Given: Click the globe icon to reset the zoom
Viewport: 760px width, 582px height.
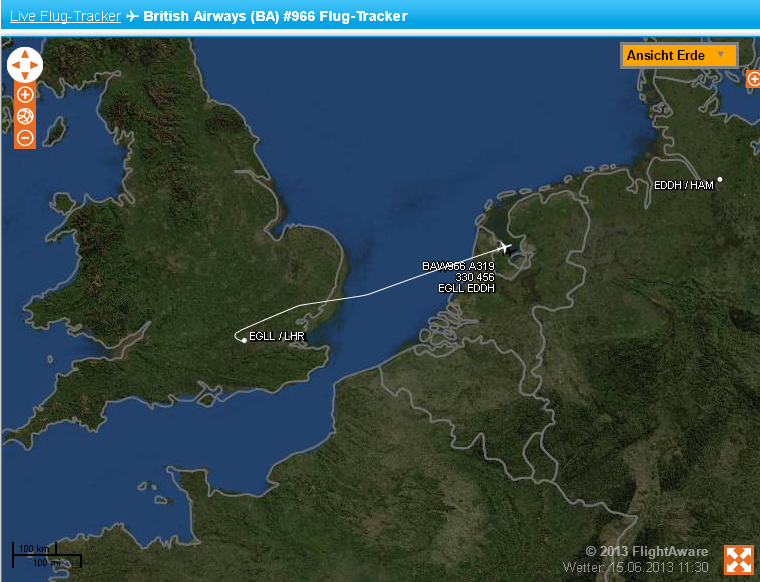Looking at the screenshot, I should (25, 116).
